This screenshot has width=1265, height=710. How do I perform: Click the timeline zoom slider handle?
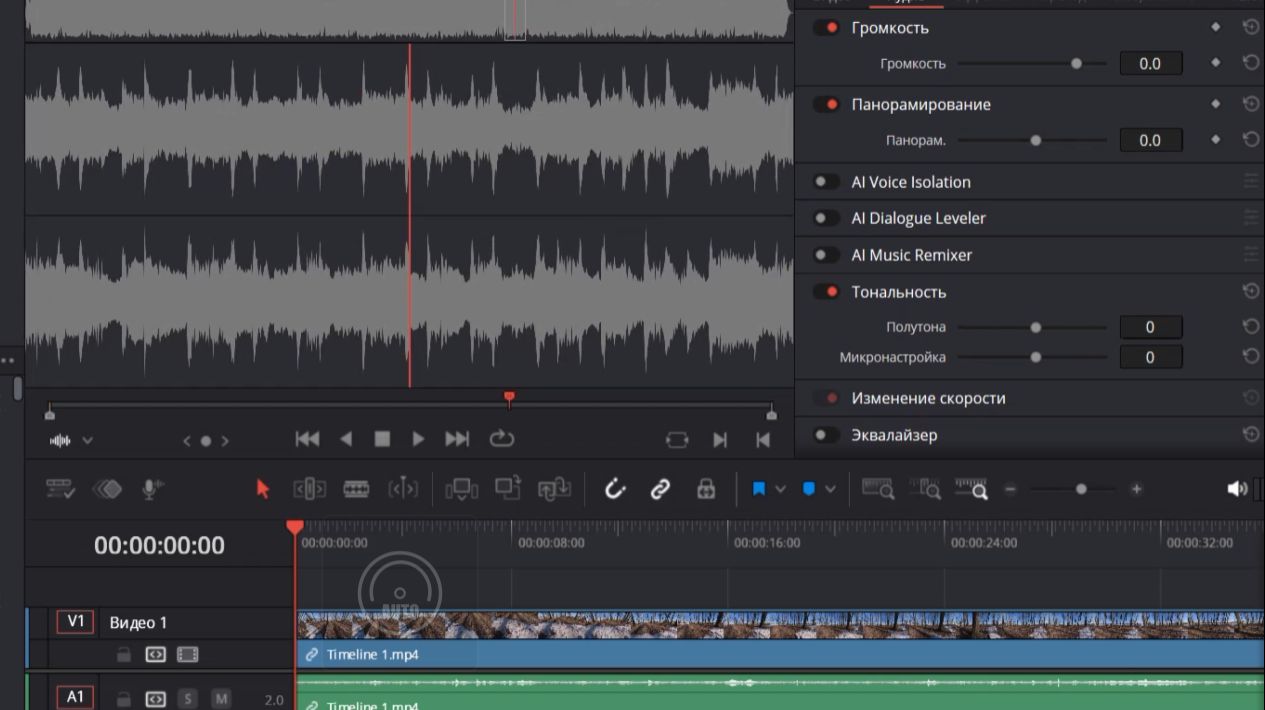click(x=1081, y=489)
